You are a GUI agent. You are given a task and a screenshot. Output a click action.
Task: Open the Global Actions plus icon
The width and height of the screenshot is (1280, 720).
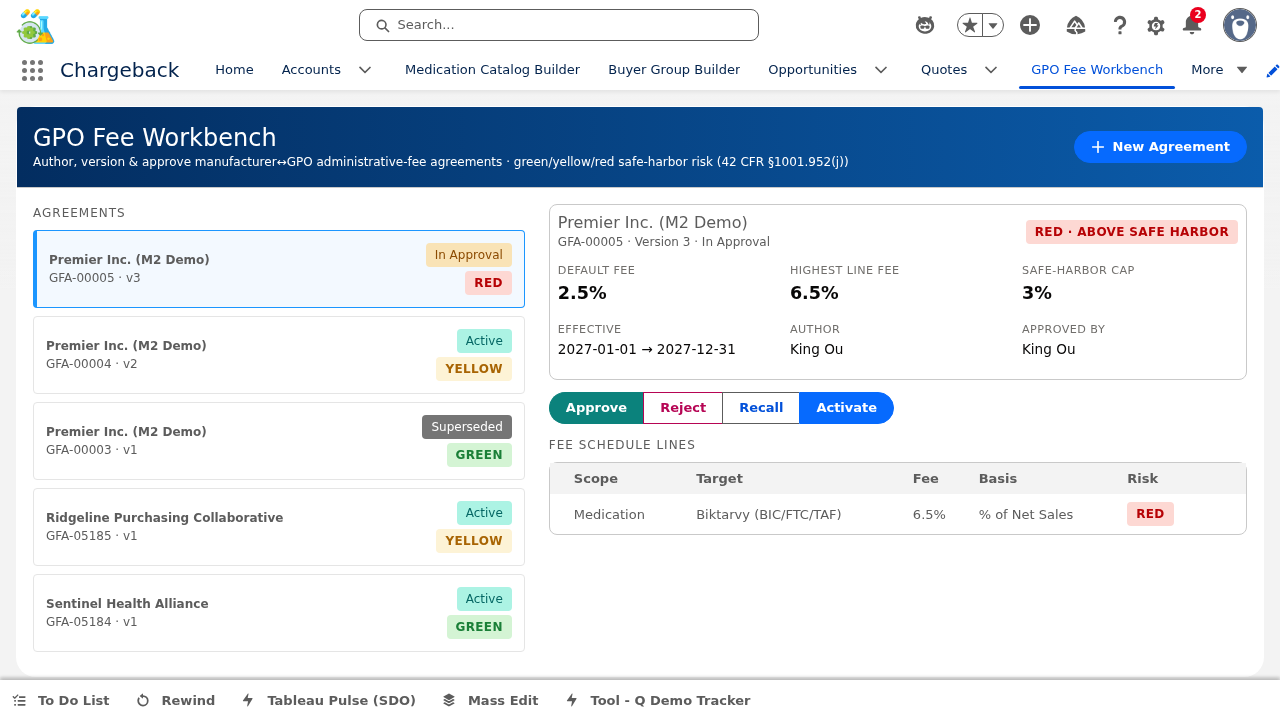click(x=1030, y=25)
